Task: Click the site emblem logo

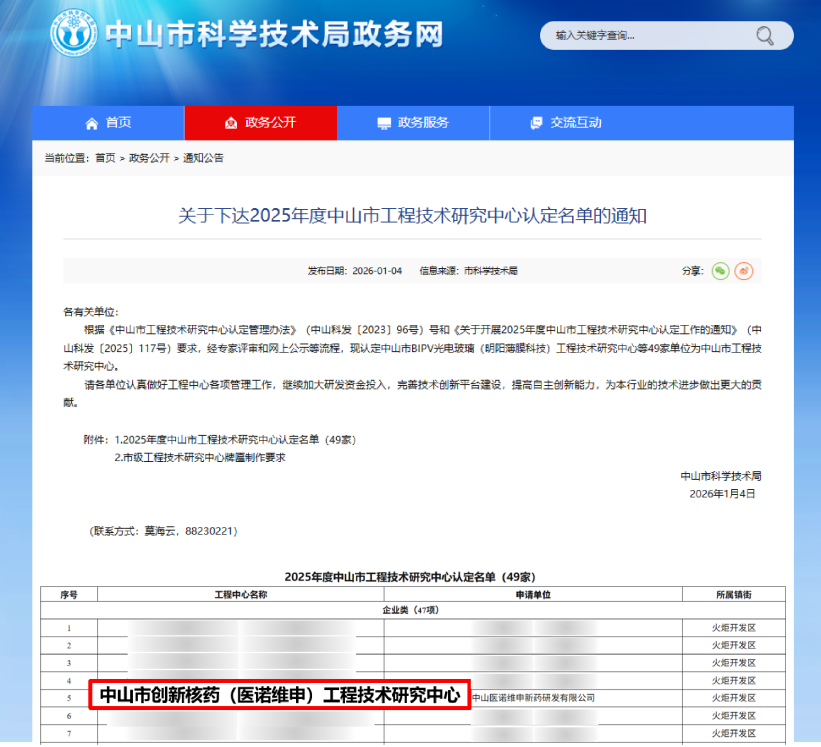Action: 74,34
